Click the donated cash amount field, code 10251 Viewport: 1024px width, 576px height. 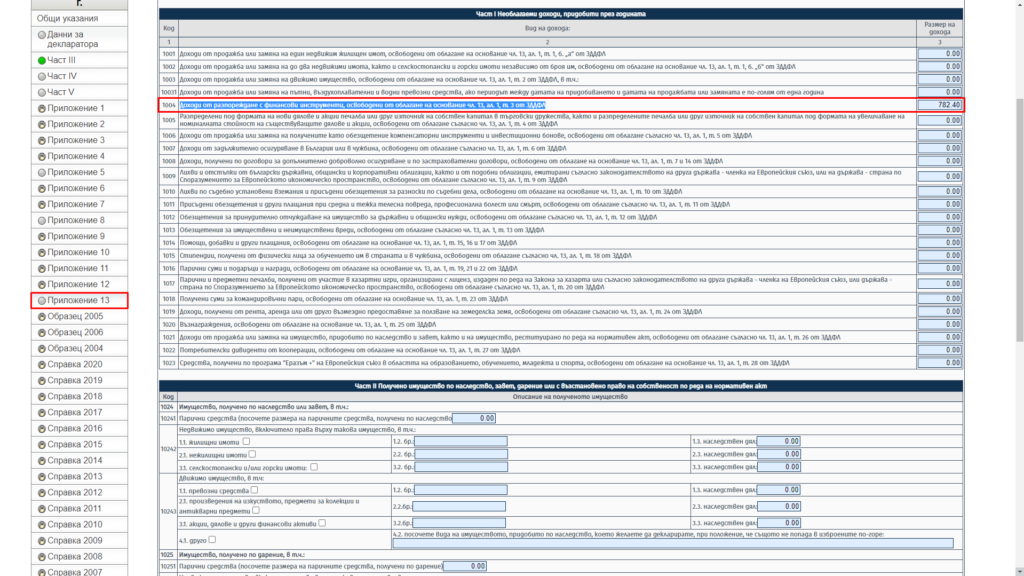(x=464, y=566)
